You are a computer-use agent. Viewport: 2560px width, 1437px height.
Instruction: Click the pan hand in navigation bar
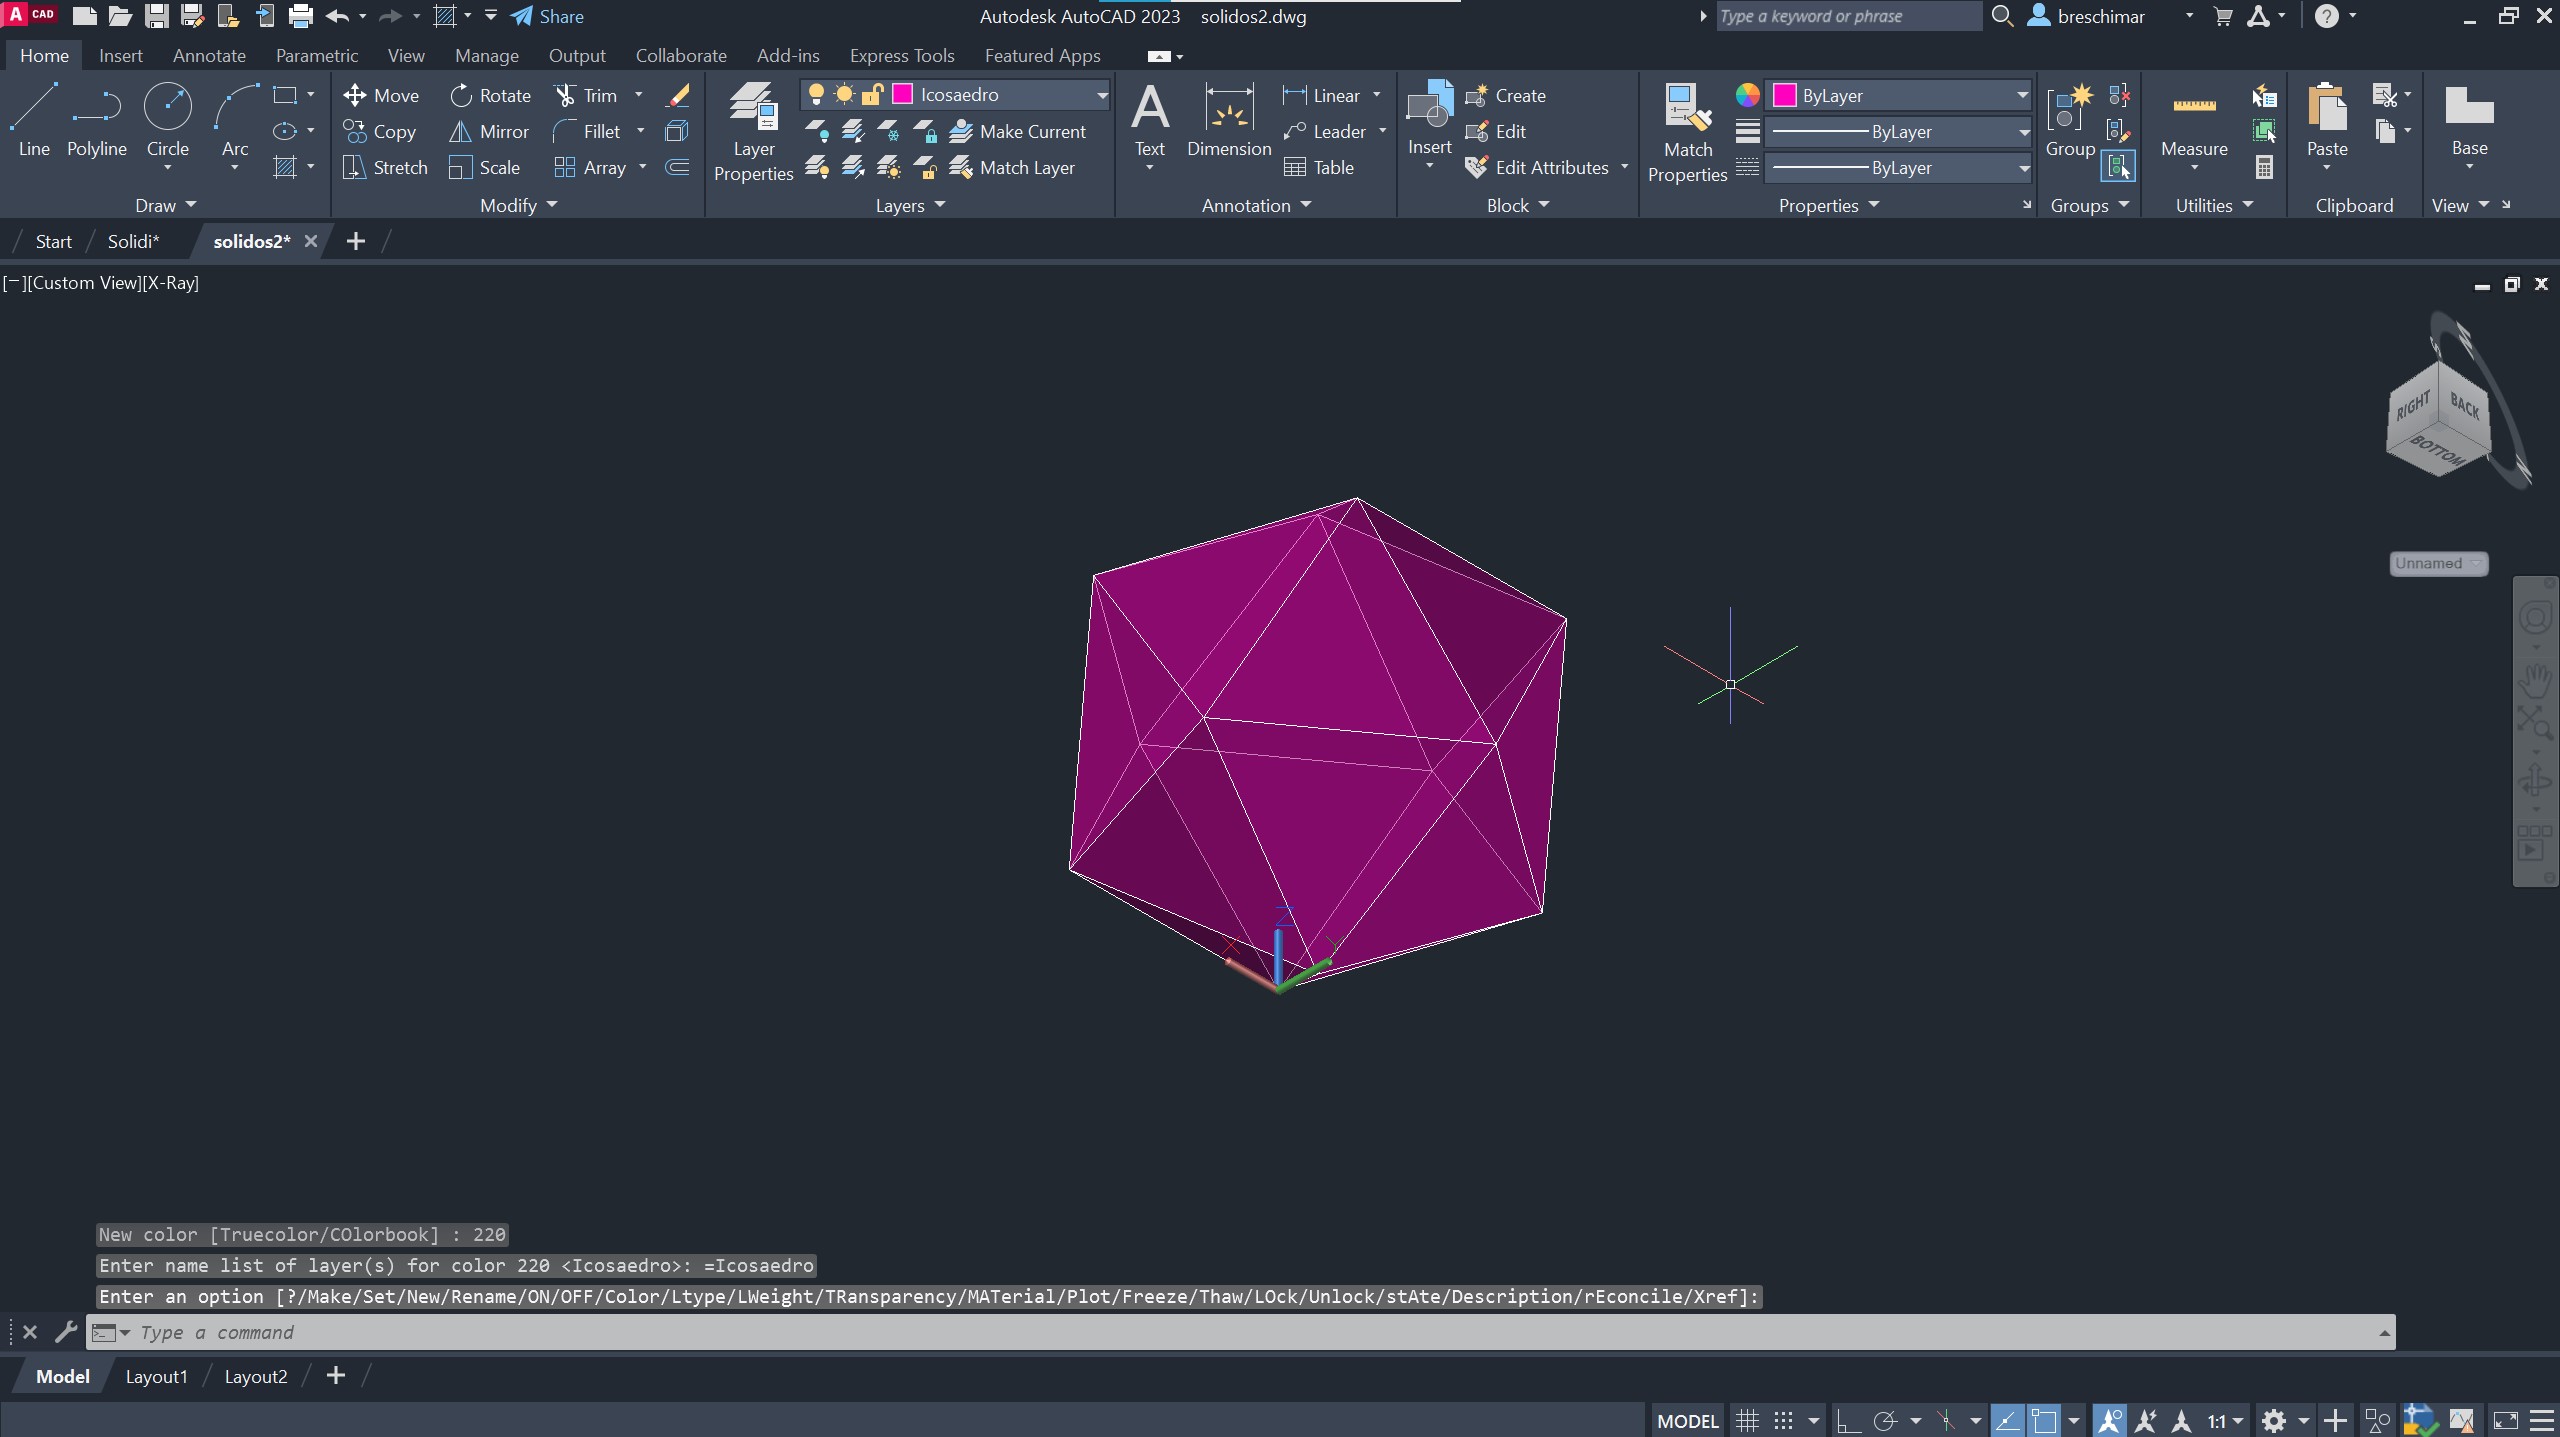point(2535,681)
